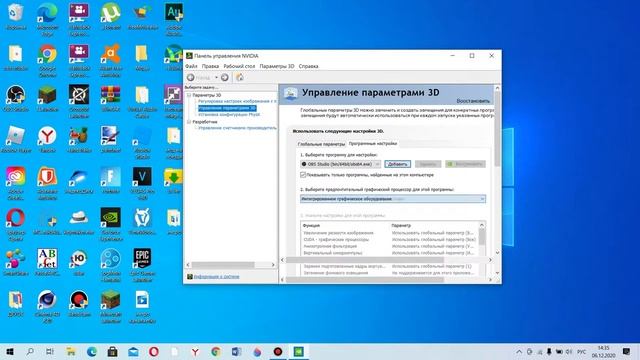Click the Windows Start button
640x360 pixels.
(x=10, y=351)
